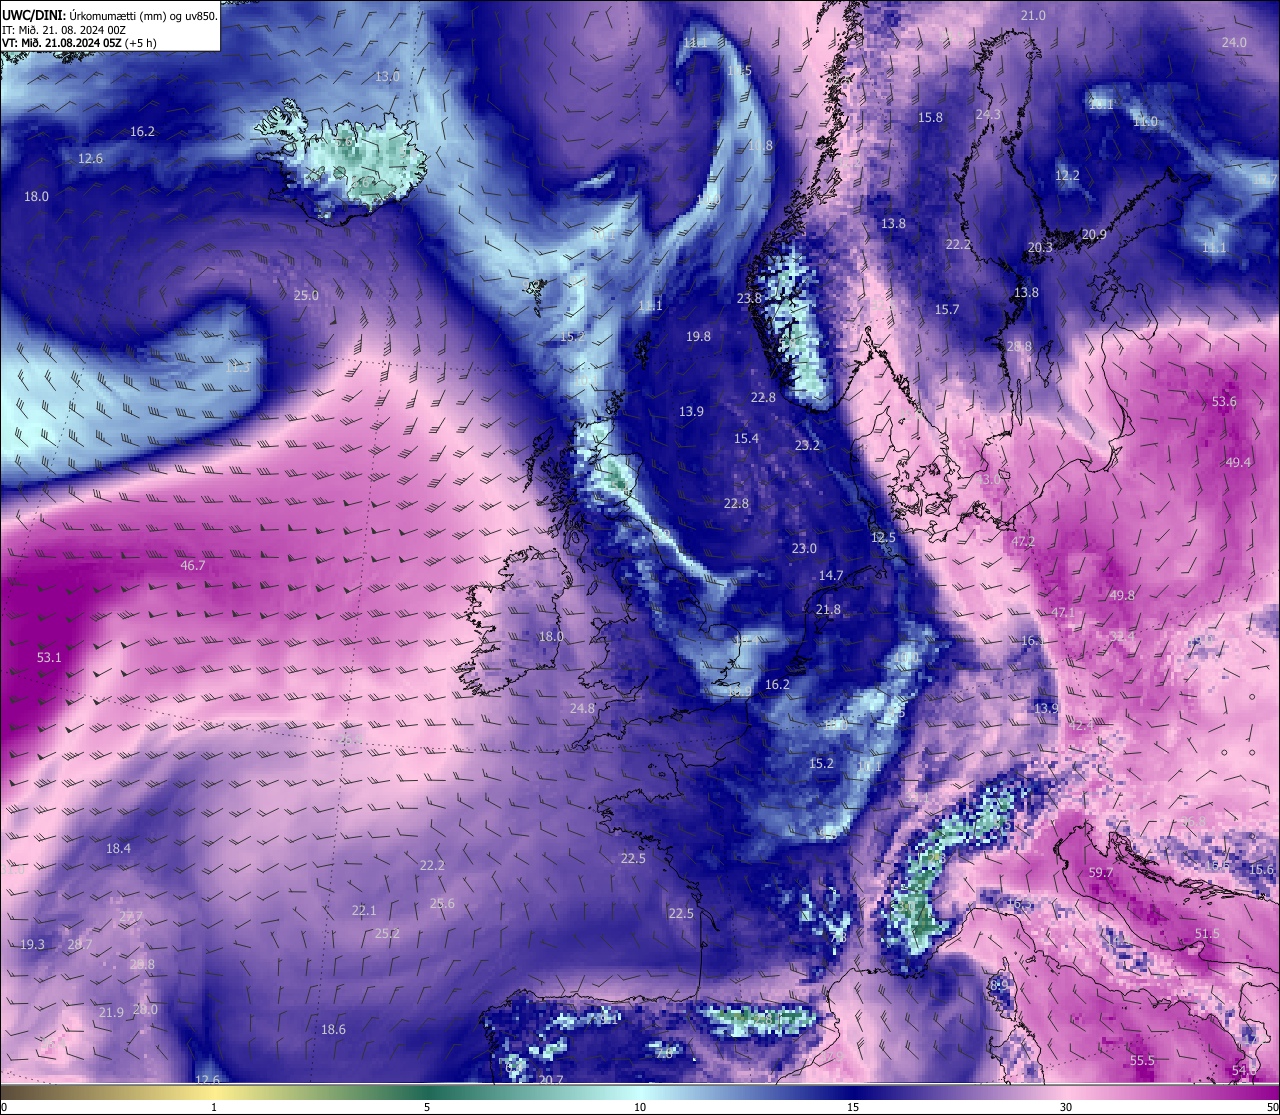Viewport: 1280px width, 1115px height.
Task: Click the value 53.1 on the map
Action: 49,658
